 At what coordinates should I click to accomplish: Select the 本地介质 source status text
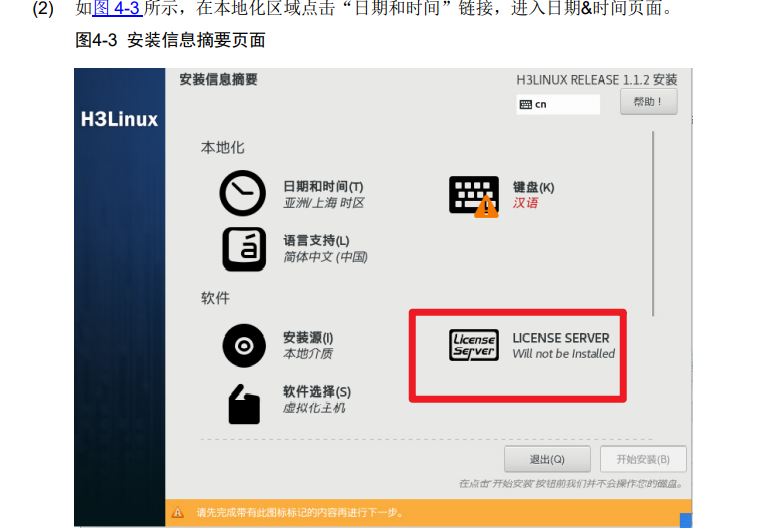click(308, 354)
